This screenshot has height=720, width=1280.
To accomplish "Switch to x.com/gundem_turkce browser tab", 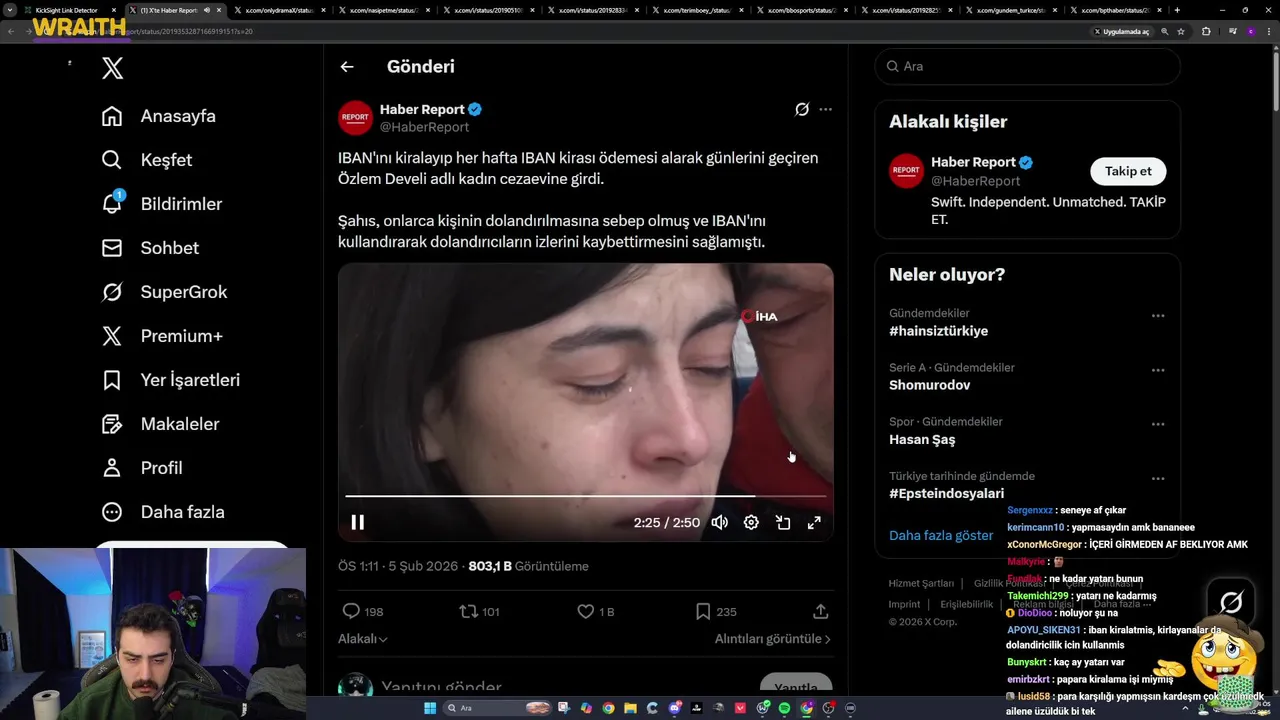I will (x=1011, y=10).
